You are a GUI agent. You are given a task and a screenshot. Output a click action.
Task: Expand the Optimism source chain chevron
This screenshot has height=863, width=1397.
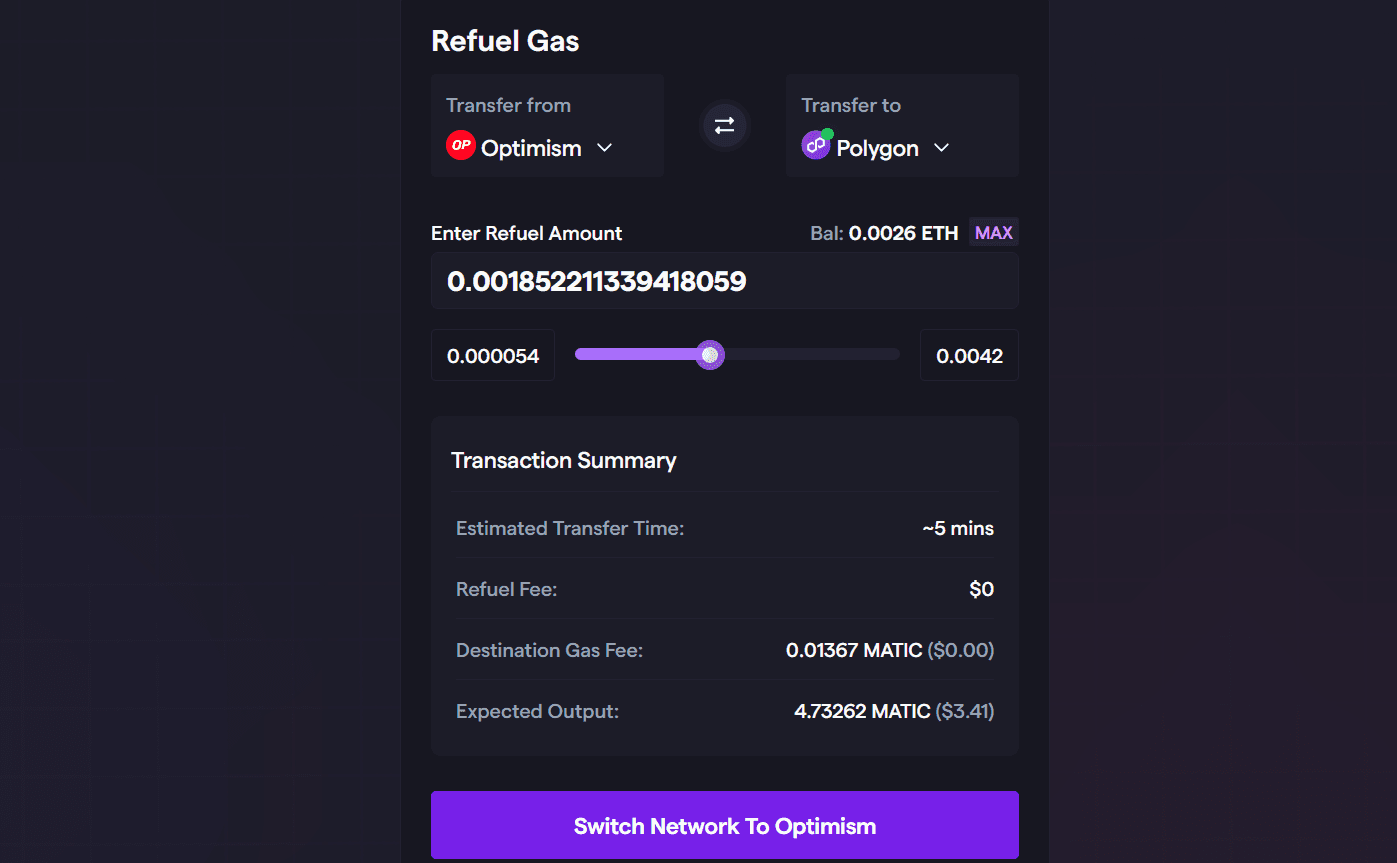(604, 148)
